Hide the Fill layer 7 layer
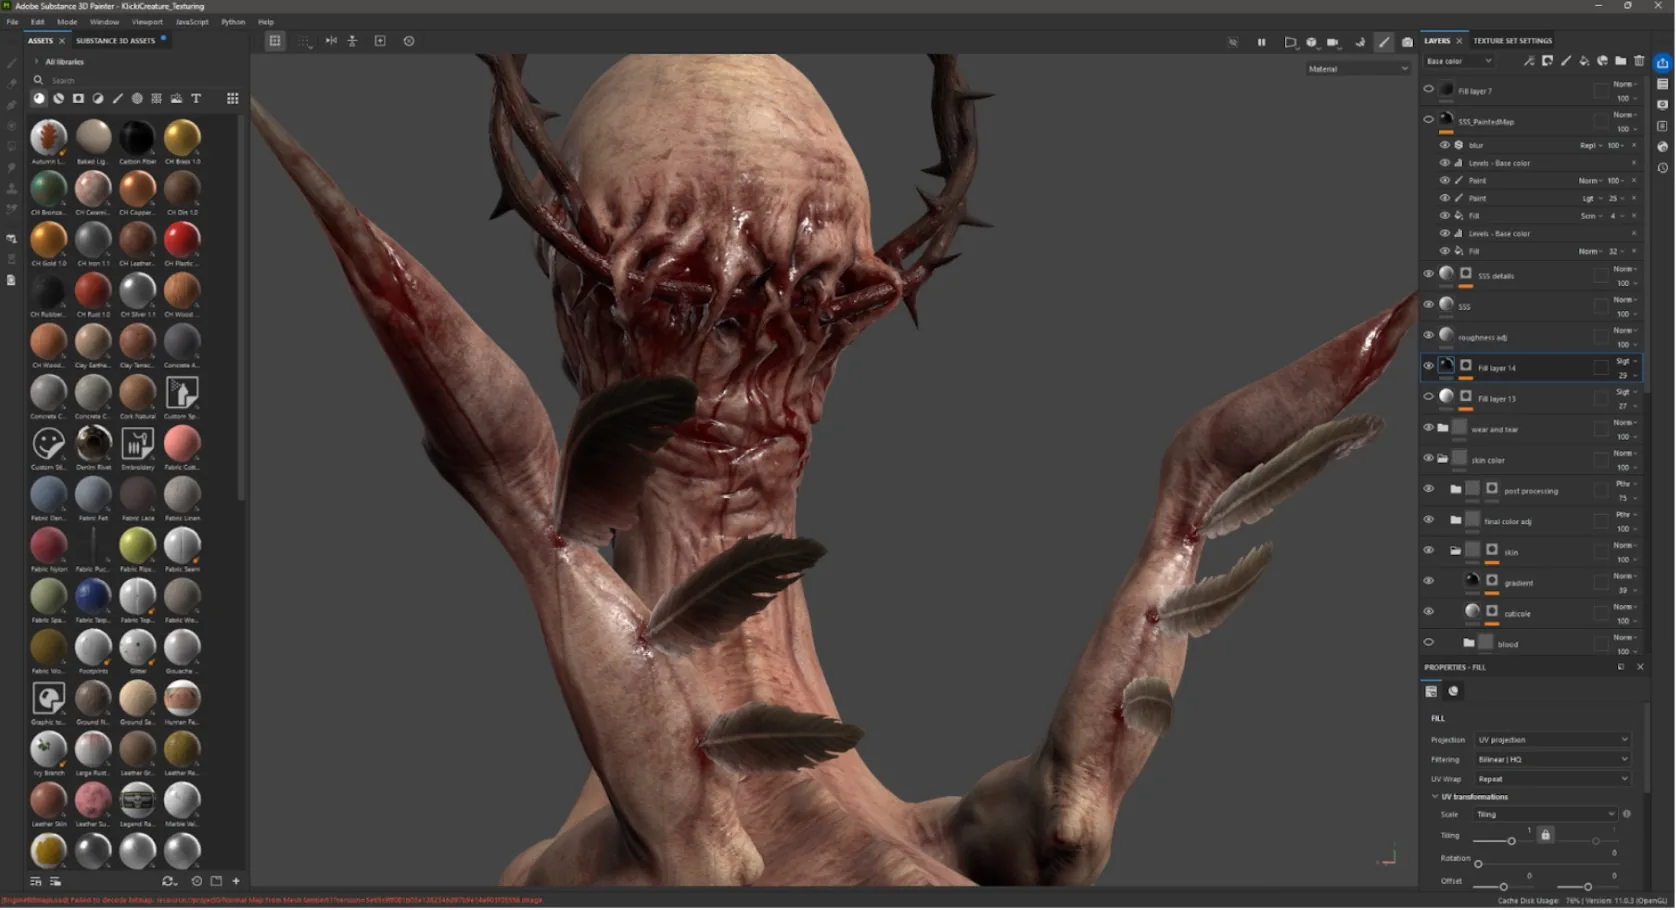Image resolution: width=1676 pixels, height=910 pixels. (1428, 89)
